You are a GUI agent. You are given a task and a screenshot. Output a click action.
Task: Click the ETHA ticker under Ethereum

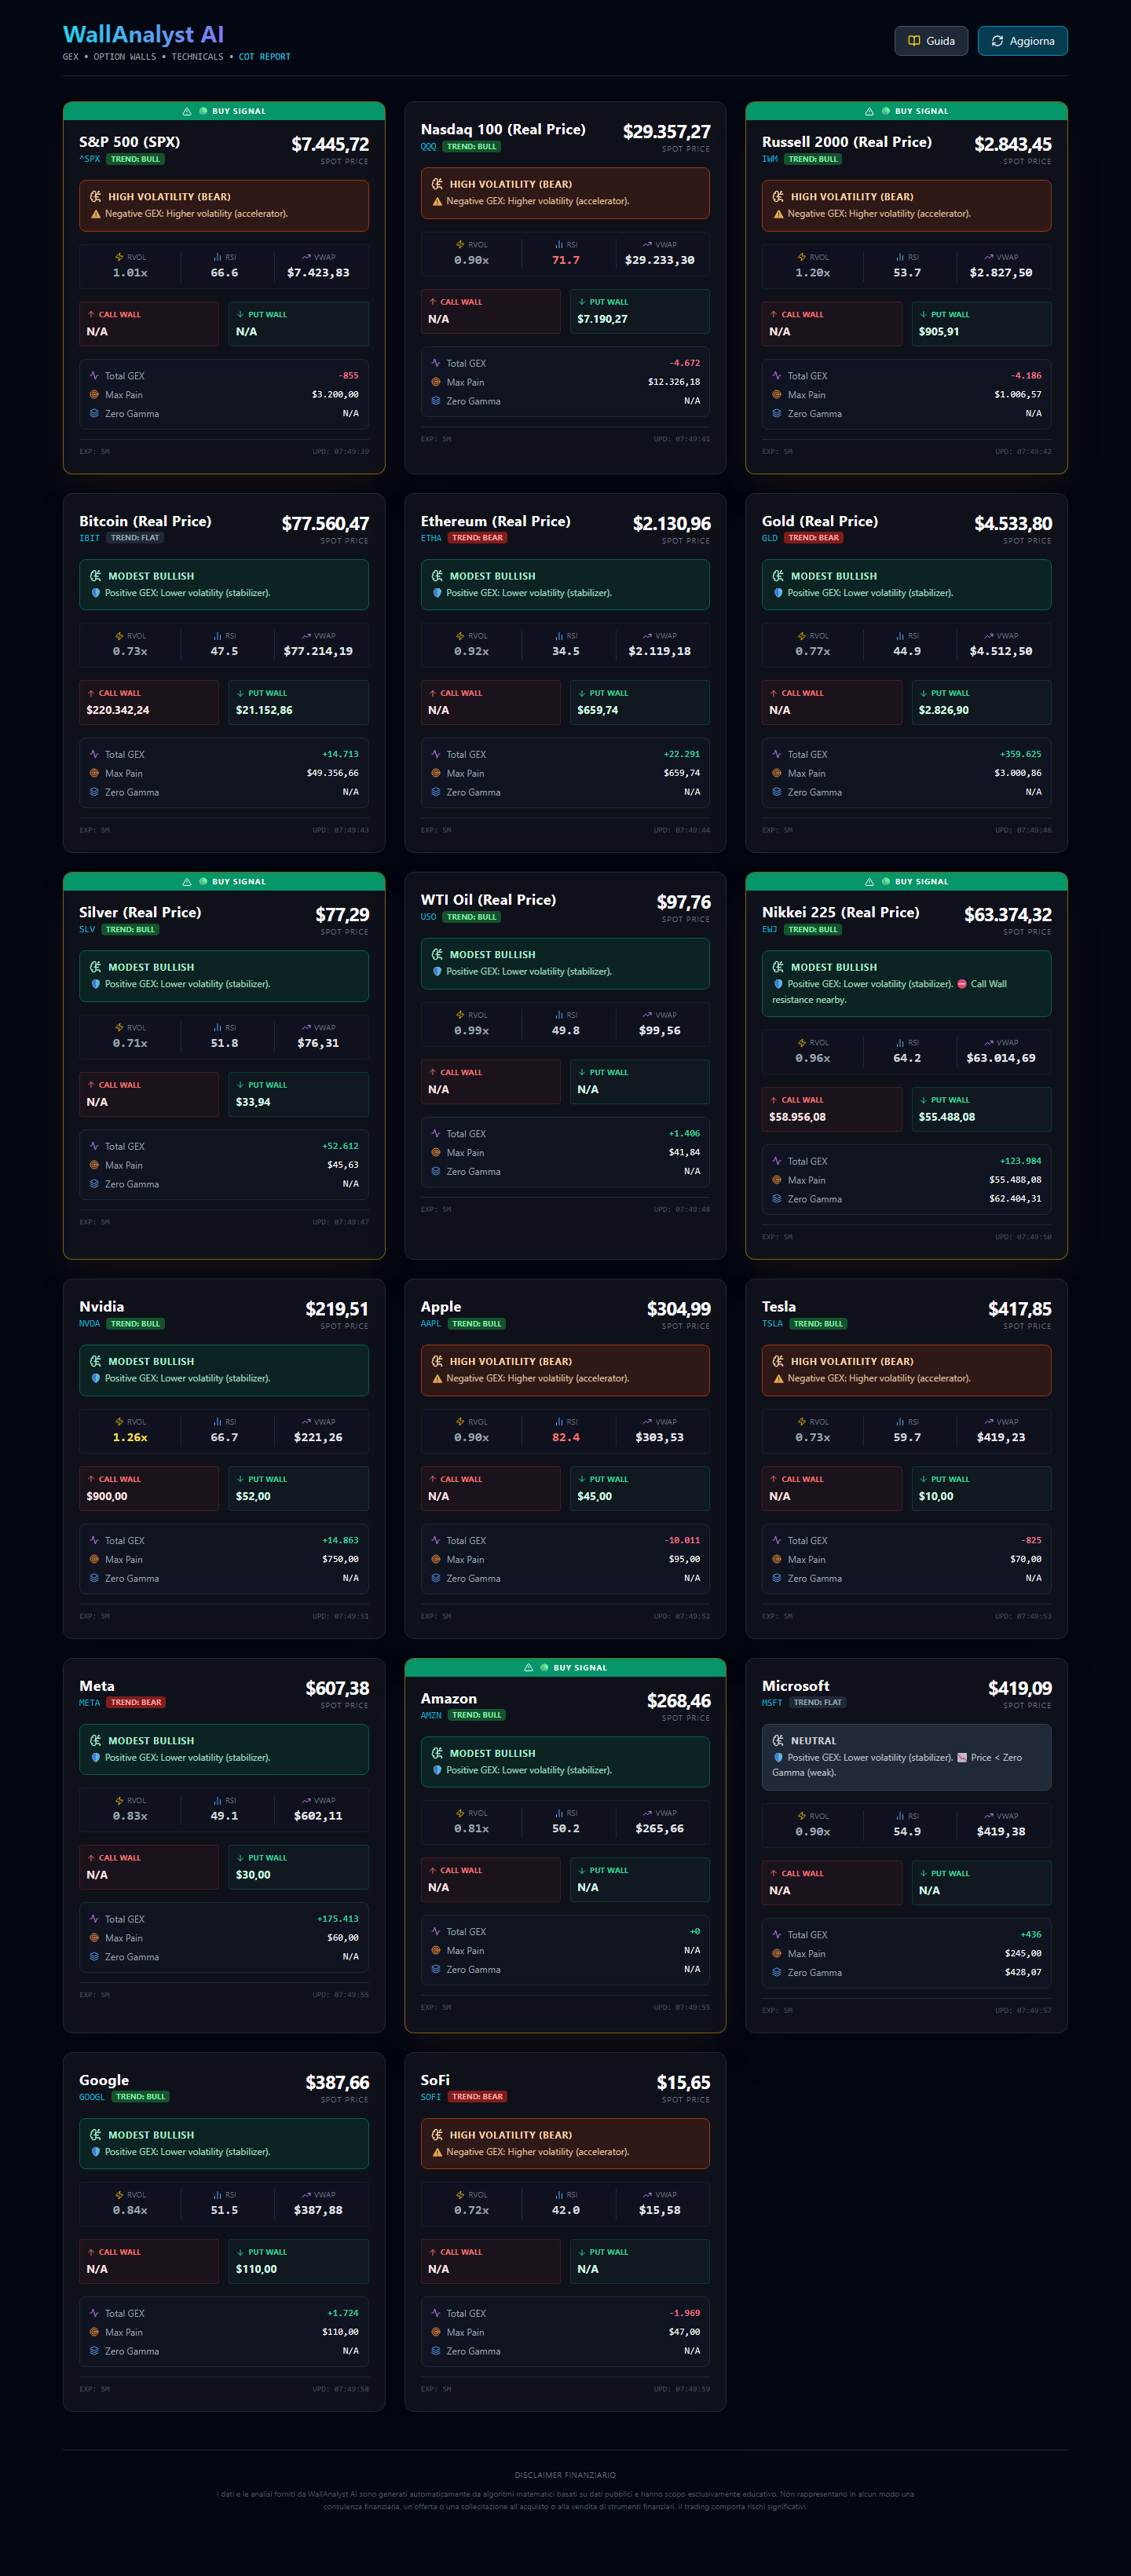tap(431, 538)
